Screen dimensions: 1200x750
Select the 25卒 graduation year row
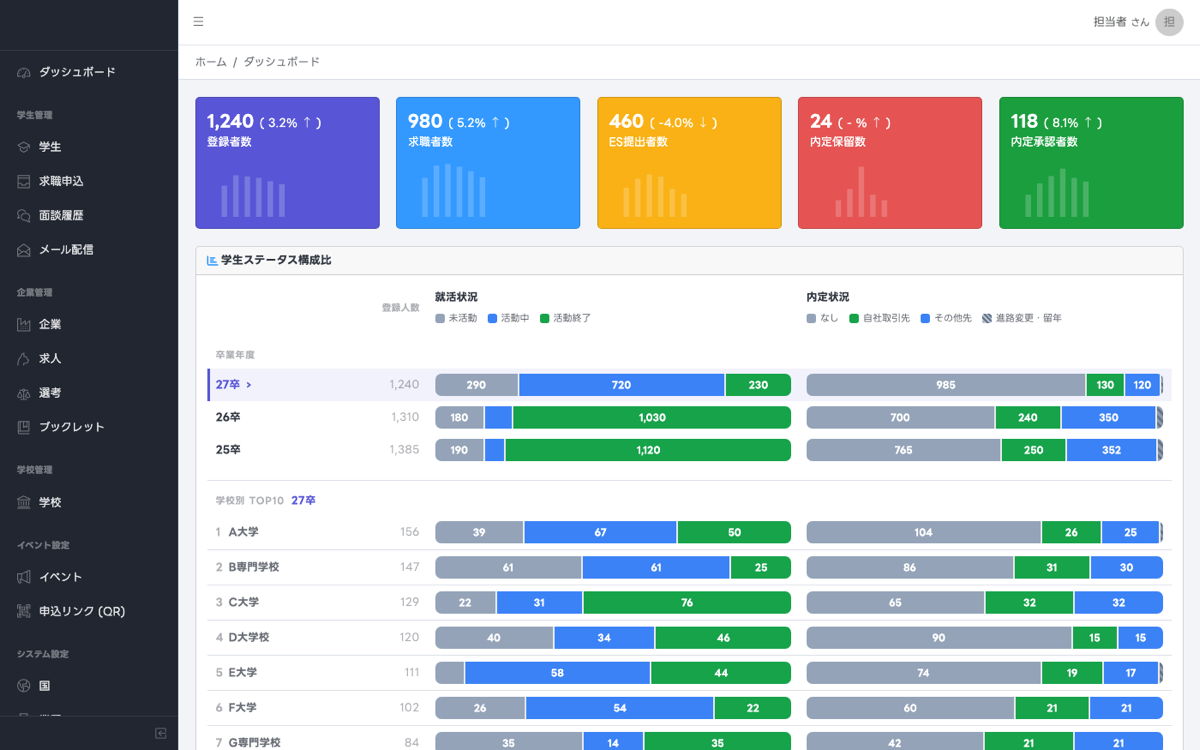[689, 450]
